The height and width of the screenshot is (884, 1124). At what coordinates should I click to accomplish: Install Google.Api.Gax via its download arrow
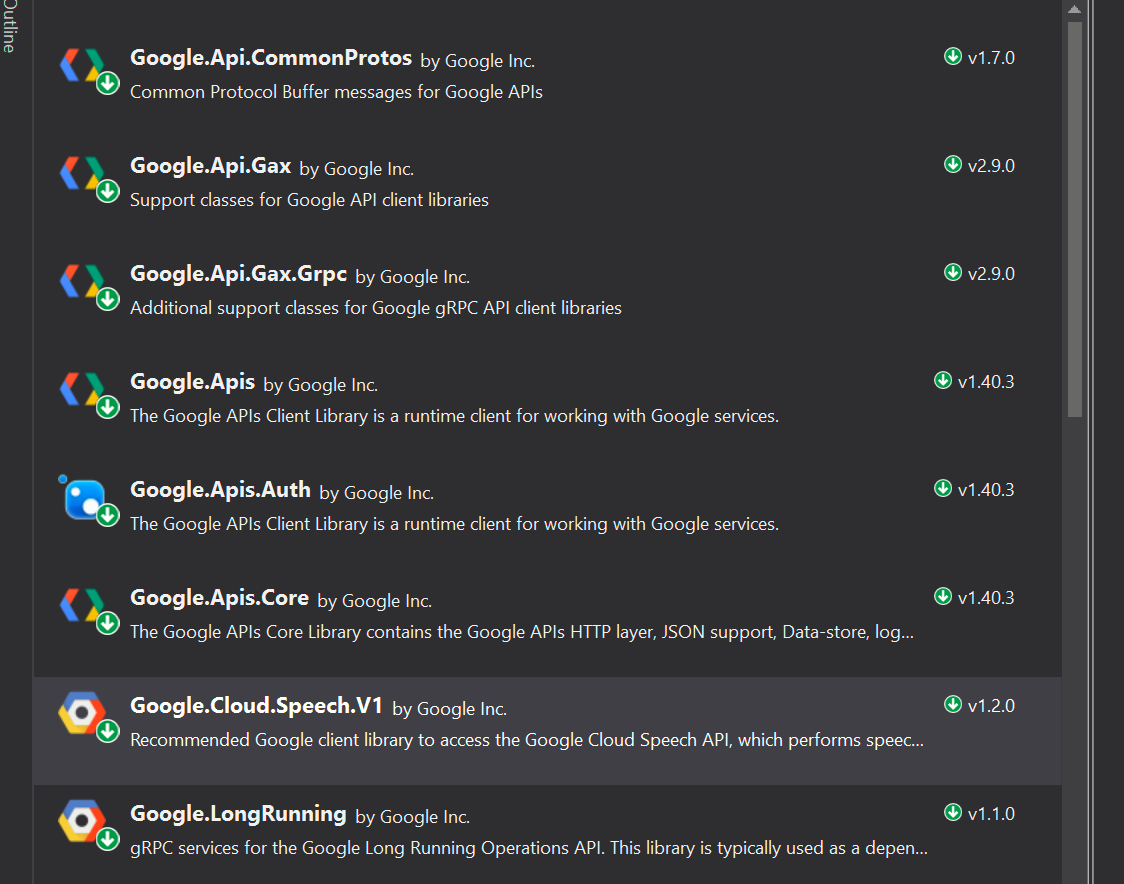point(952,165)
